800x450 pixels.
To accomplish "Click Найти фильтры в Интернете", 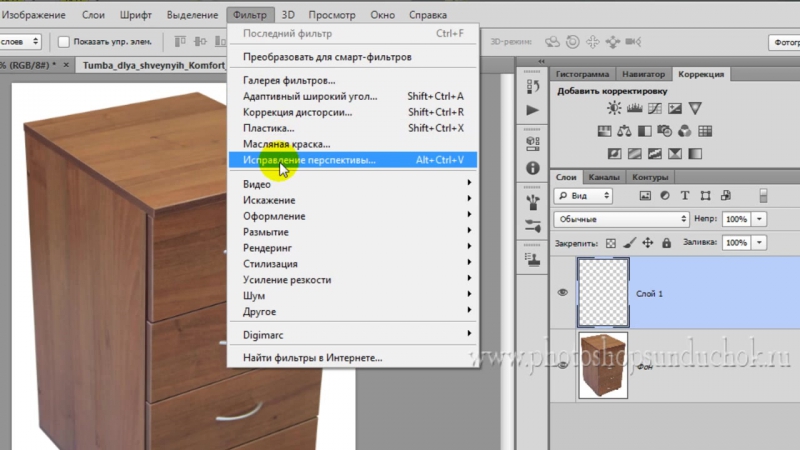I will (353, 358).
